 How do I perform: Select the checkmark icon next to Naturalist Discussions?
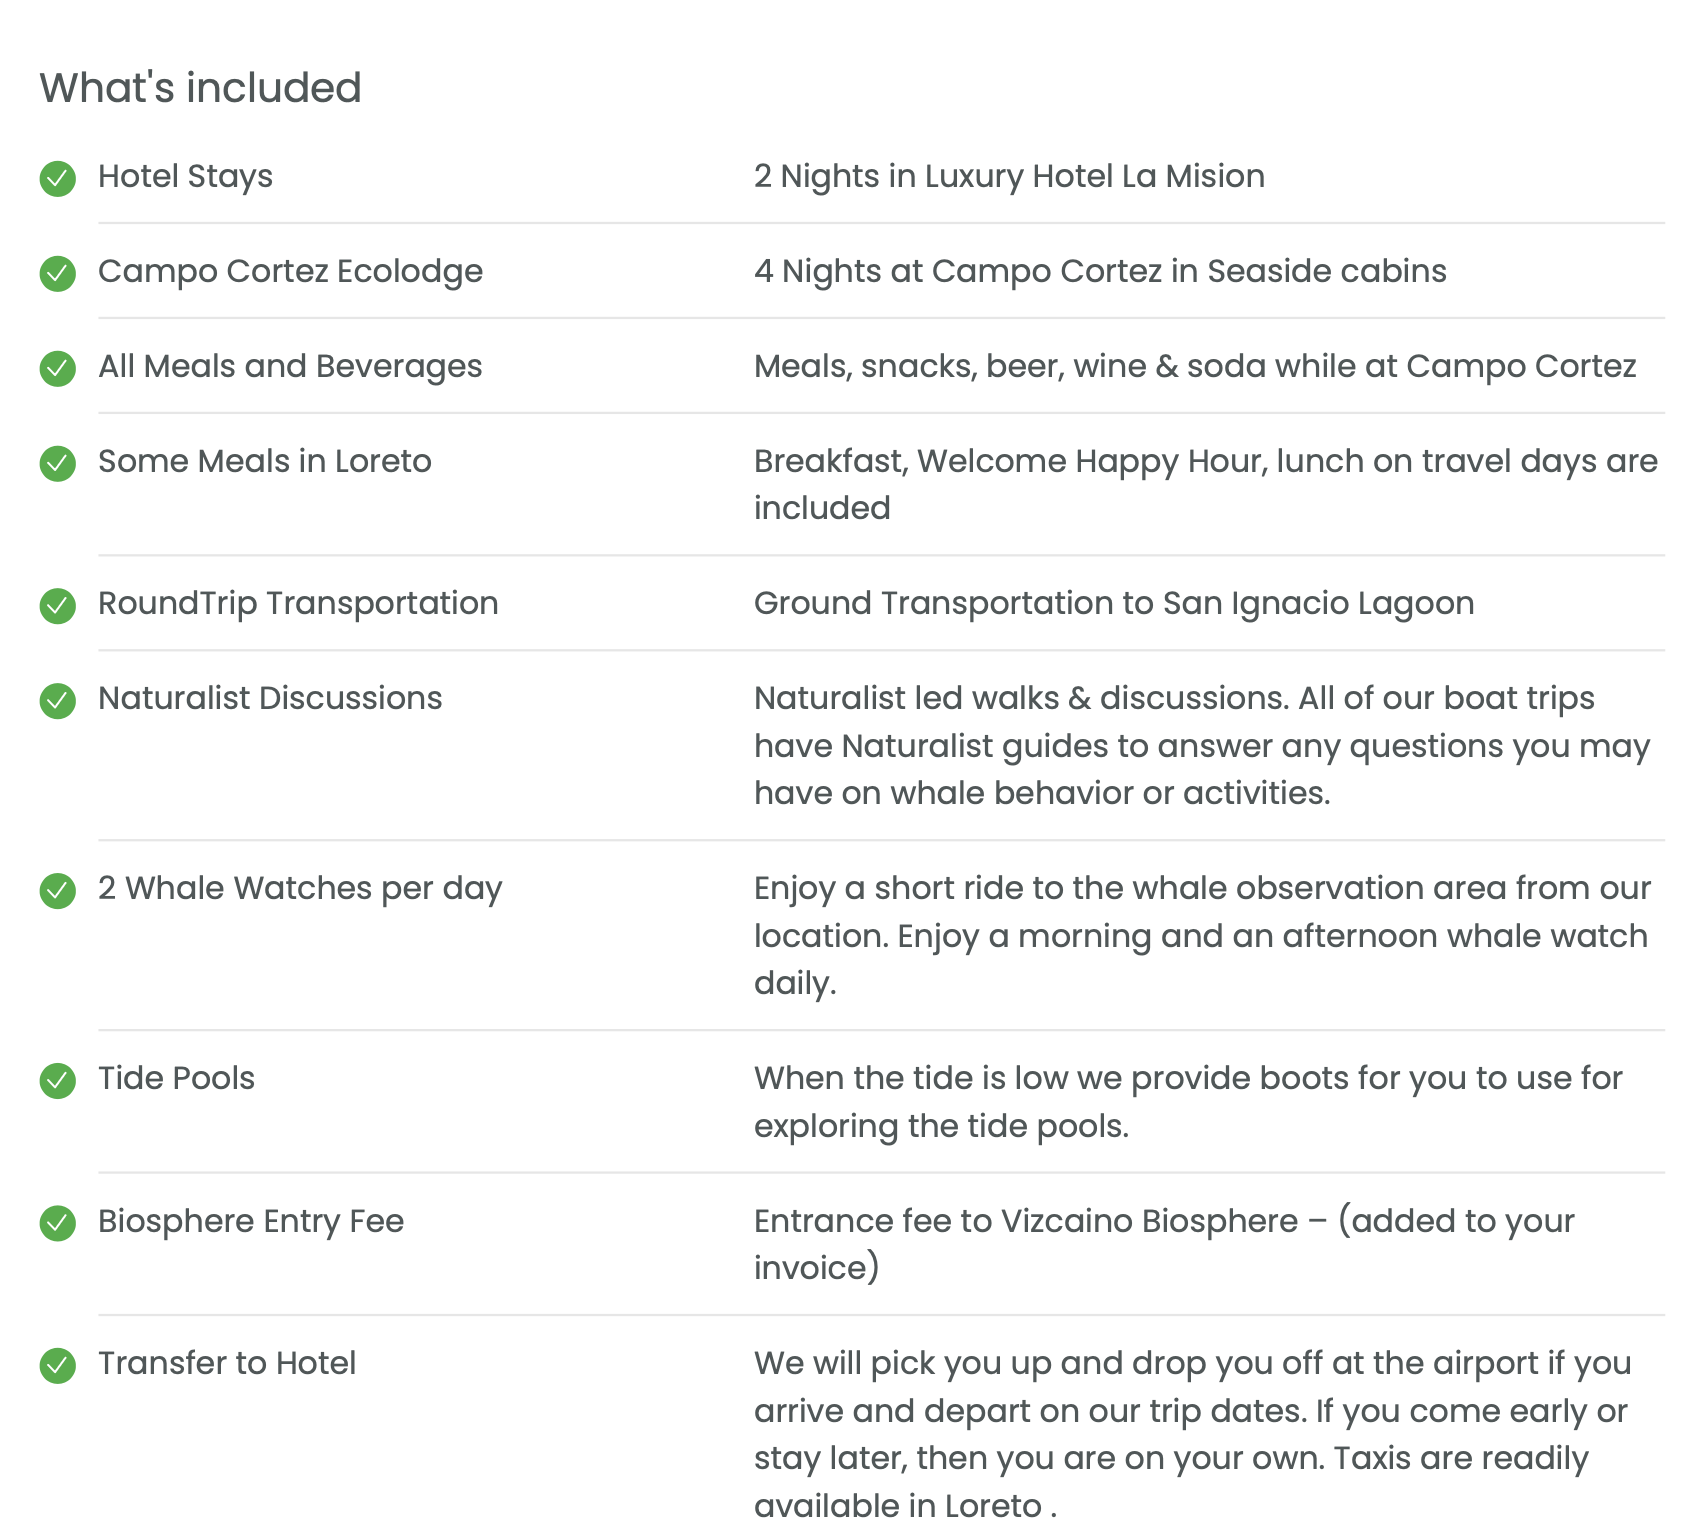click(58, 701)
